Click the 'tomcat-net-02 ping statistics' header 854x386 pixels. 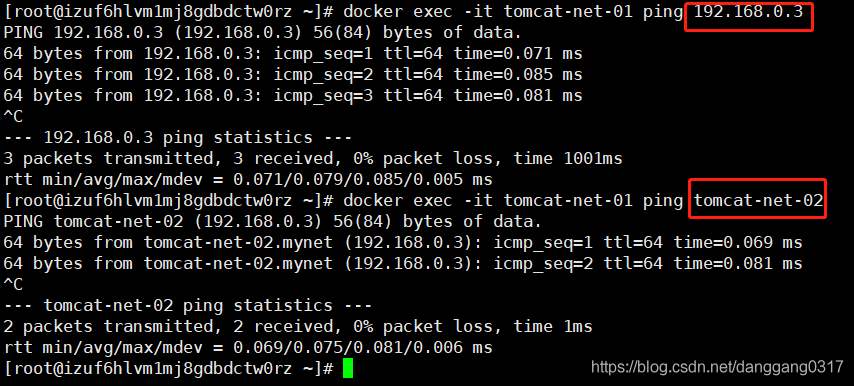(x=187, y=305)
